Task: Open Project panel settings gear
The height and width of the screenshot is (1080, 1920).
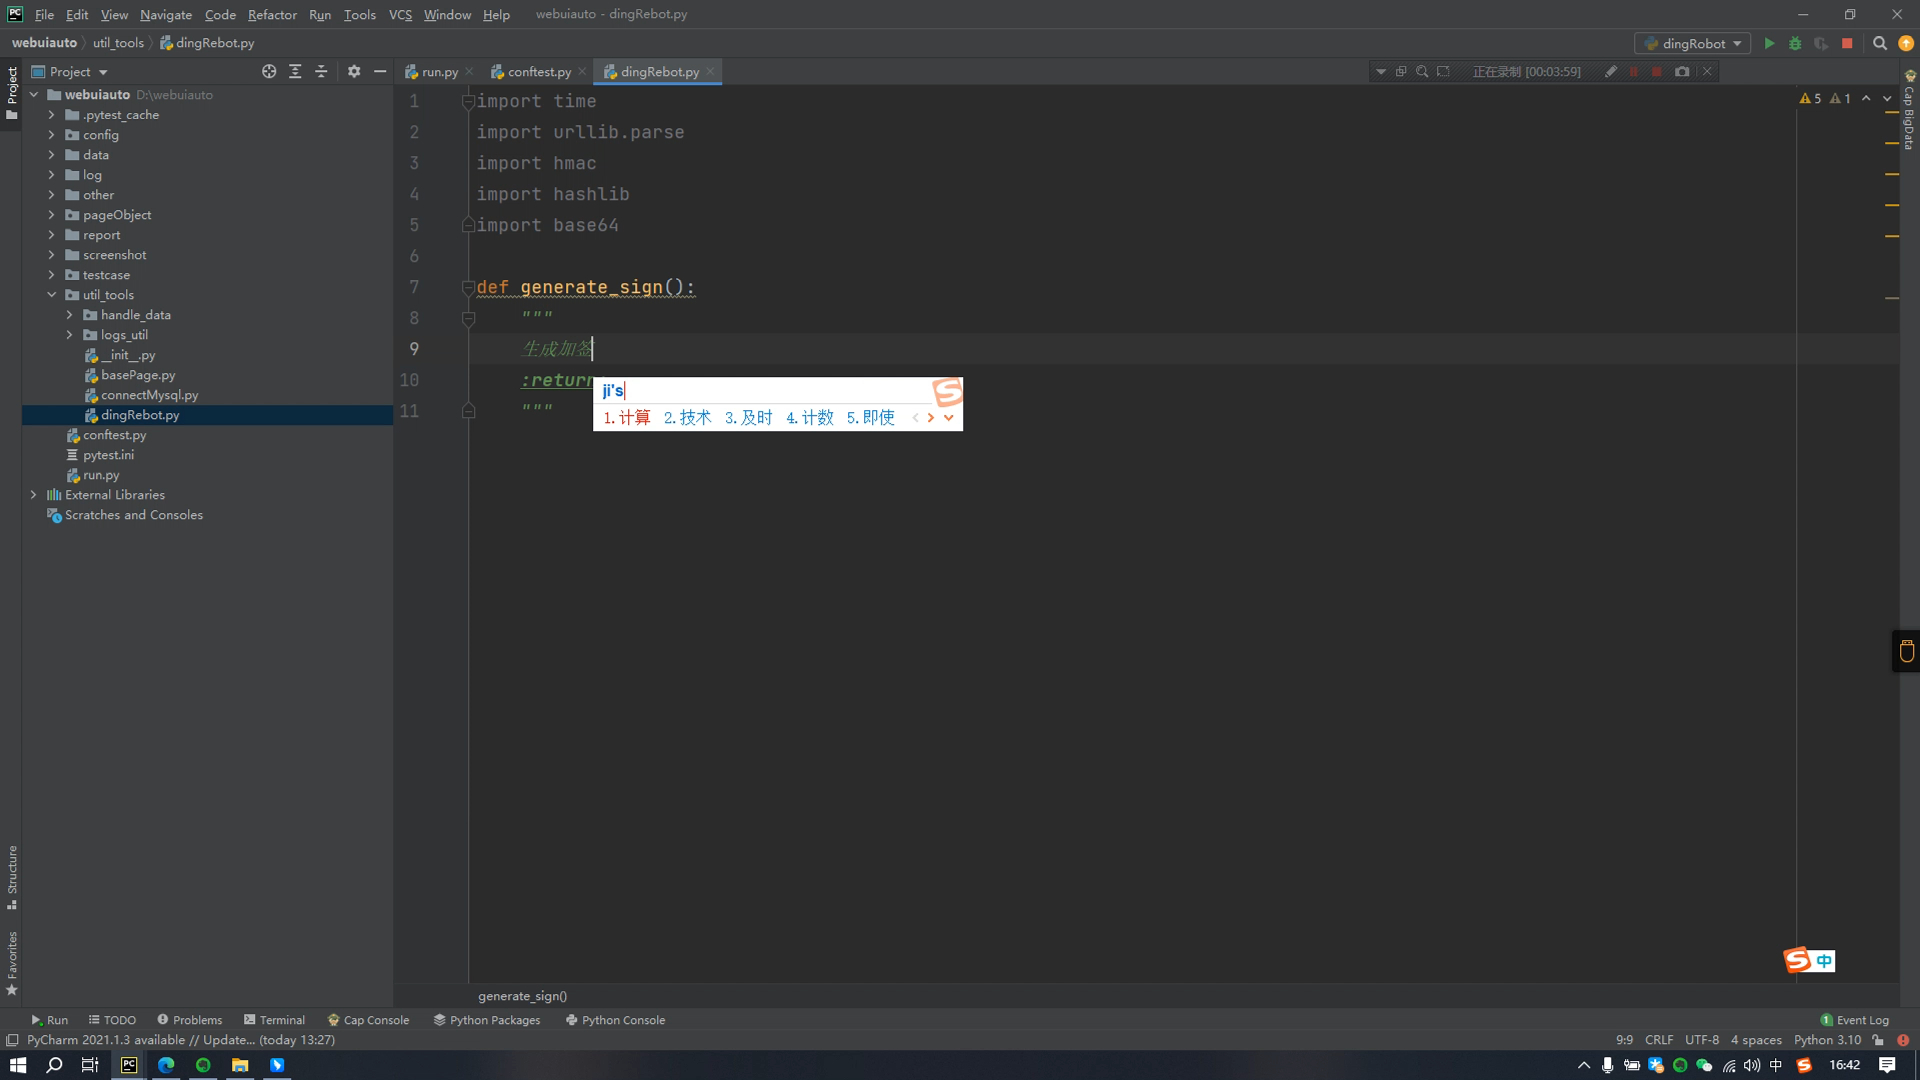Action: (354, 71)
